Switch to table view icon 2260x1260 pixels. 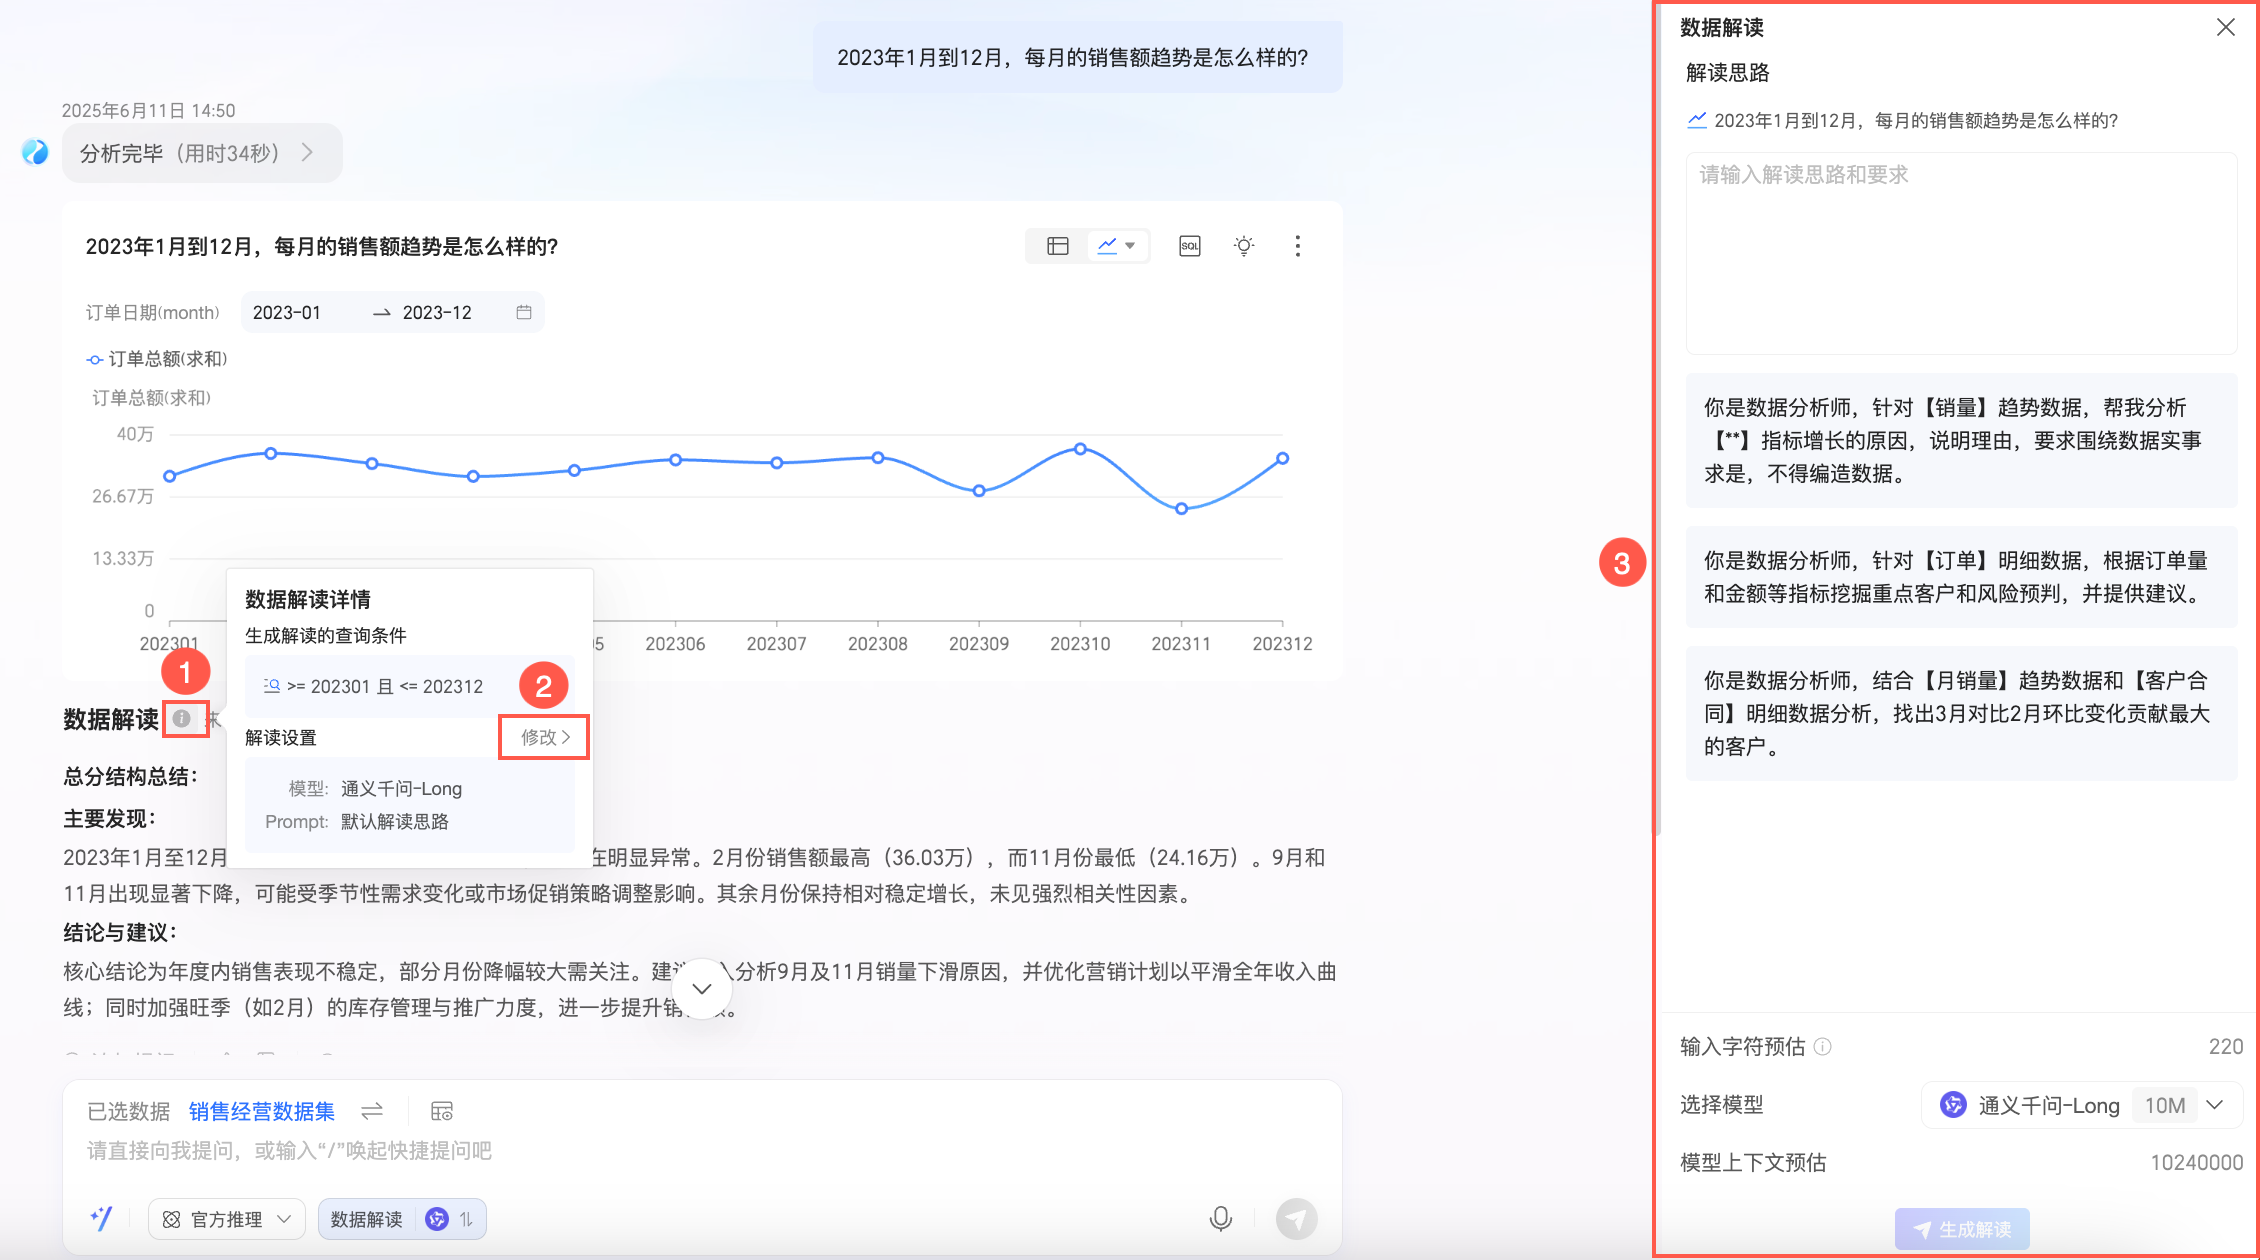(1057, 246)
